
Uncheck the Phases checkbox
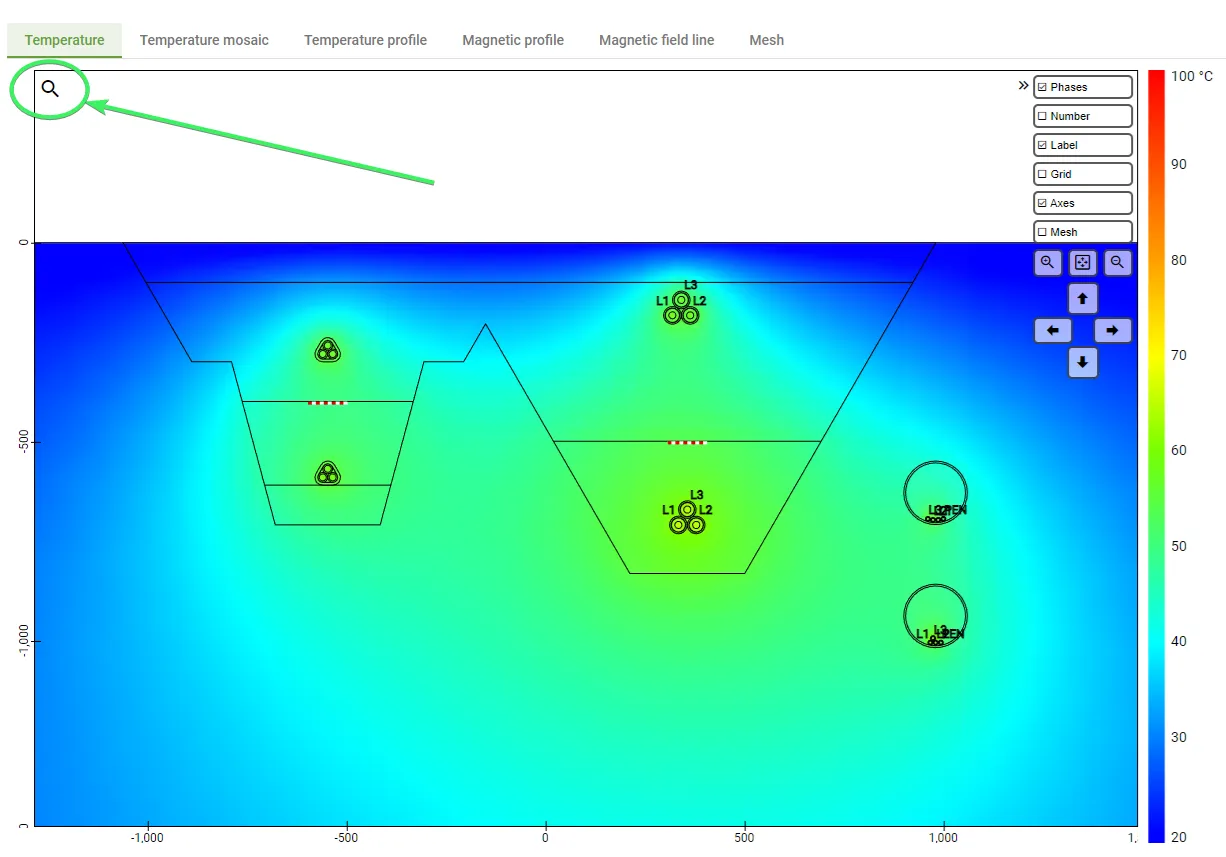tap(1042, 88)
